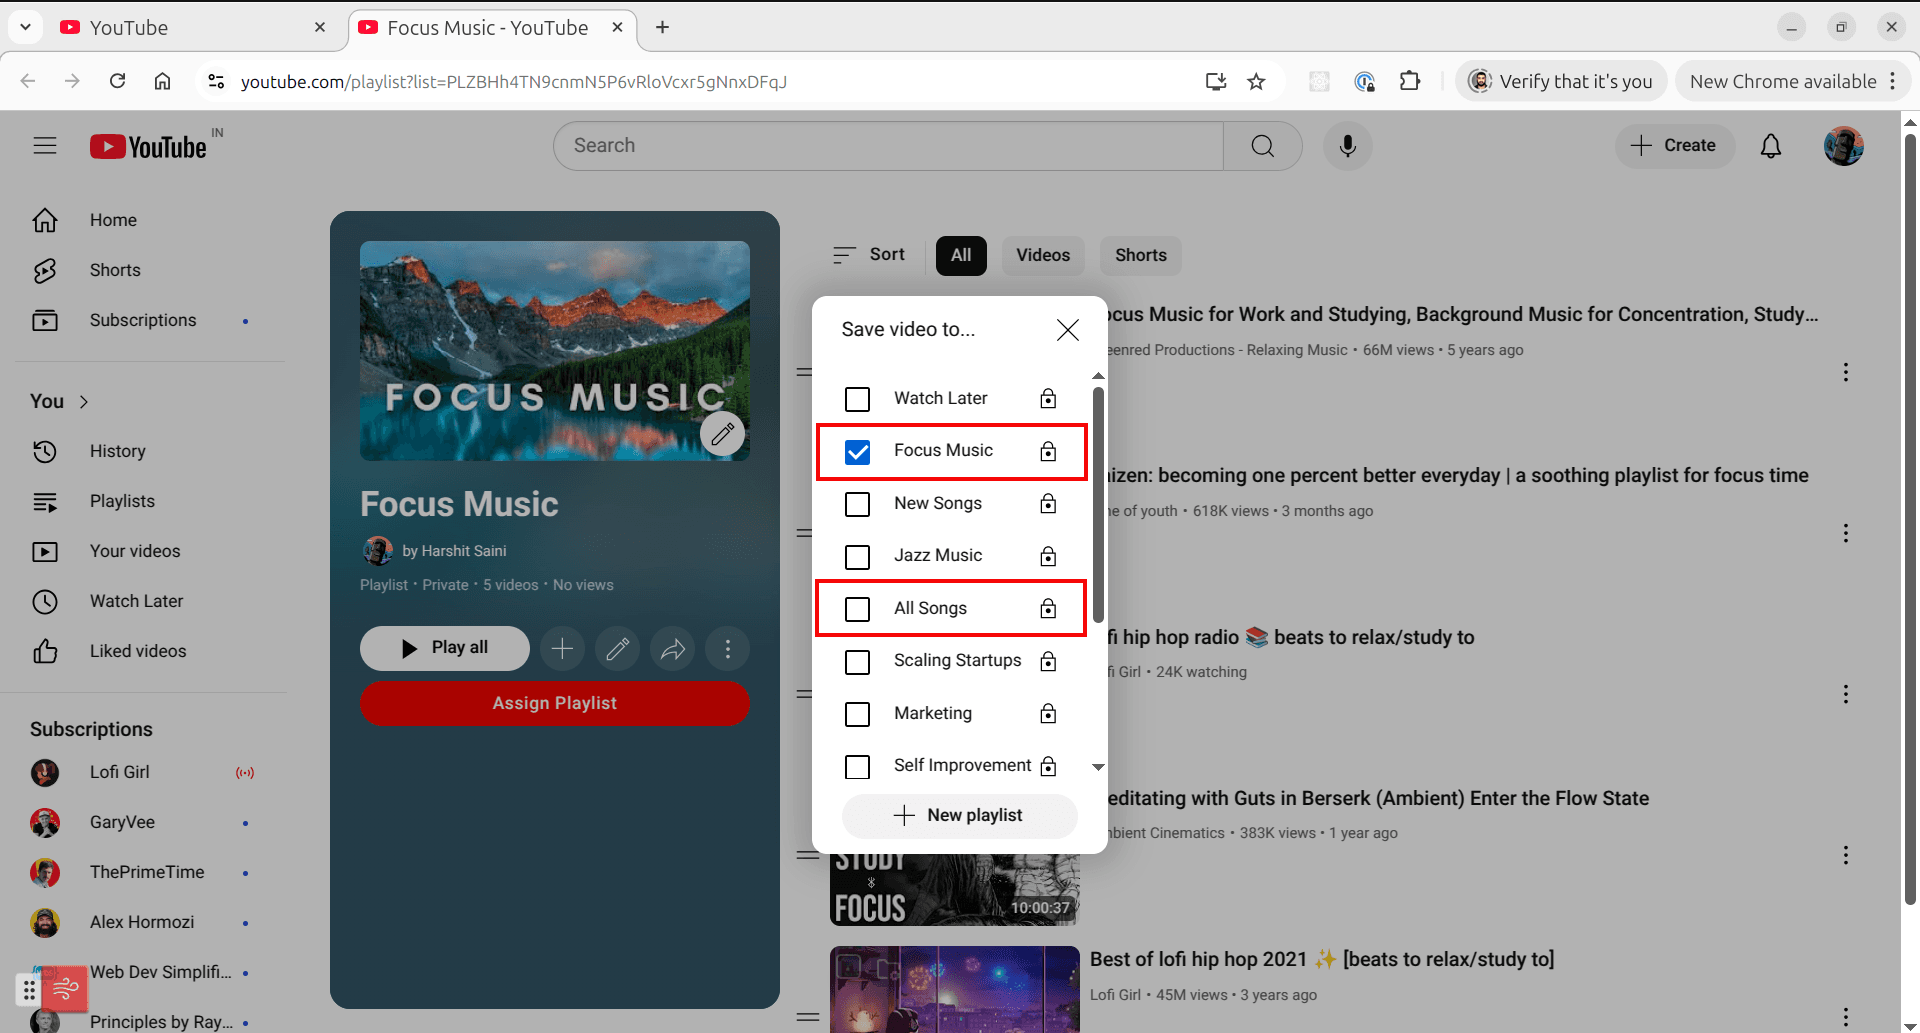
Task: Click the Assign Playlist button
Action: [554, 703]
